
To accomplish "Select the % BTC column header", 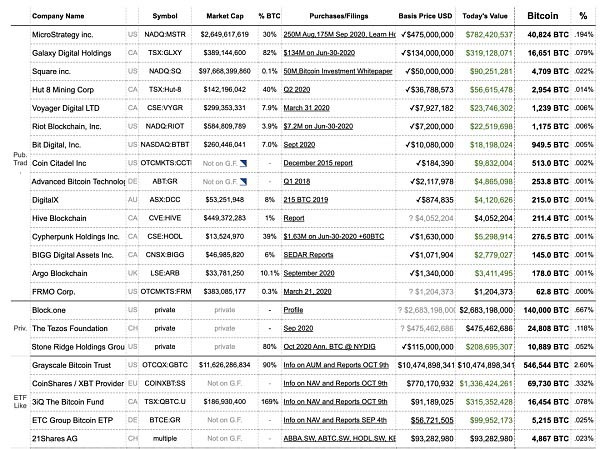I will pyautogui.click(x=269, y=16).
